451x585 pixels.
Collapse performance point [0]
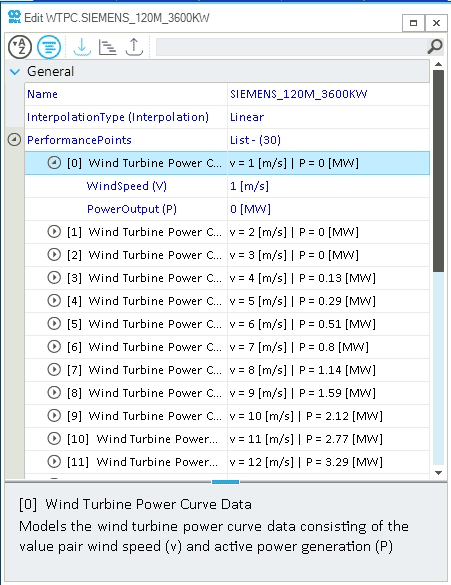click(x=54, y=163)
